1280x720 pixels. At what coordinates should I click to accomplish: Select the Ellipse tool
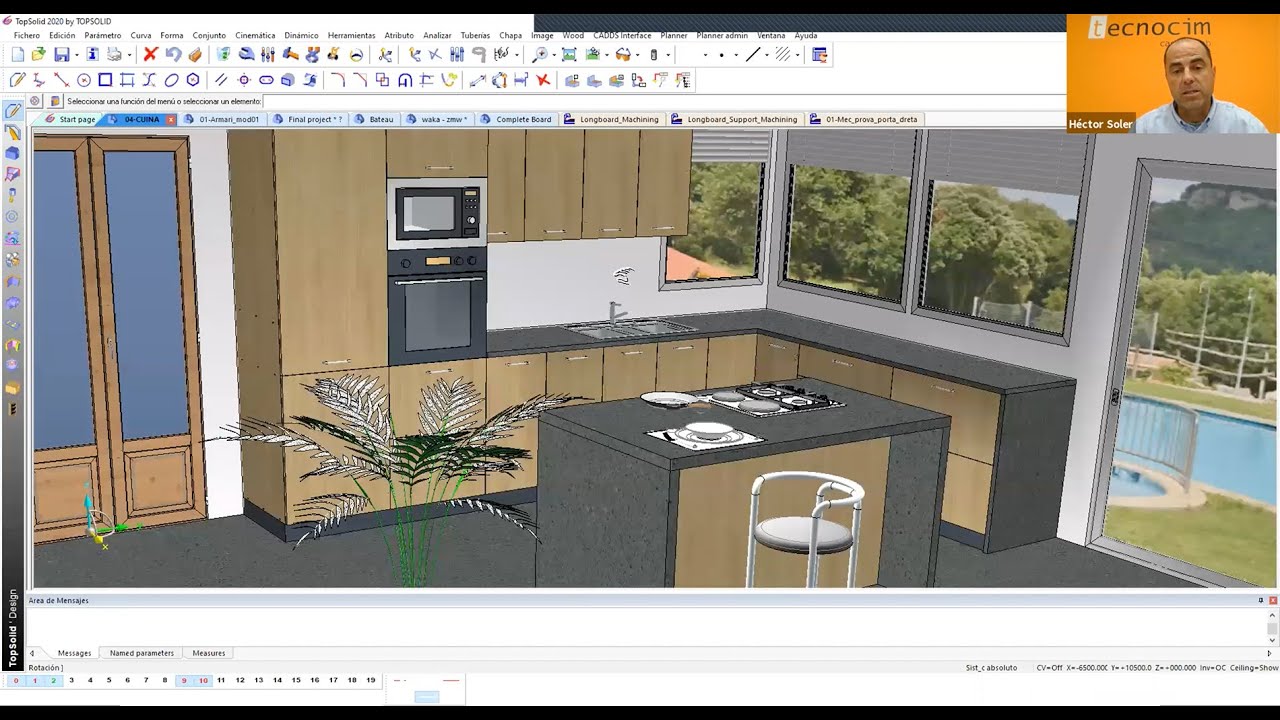coord(171,80)
